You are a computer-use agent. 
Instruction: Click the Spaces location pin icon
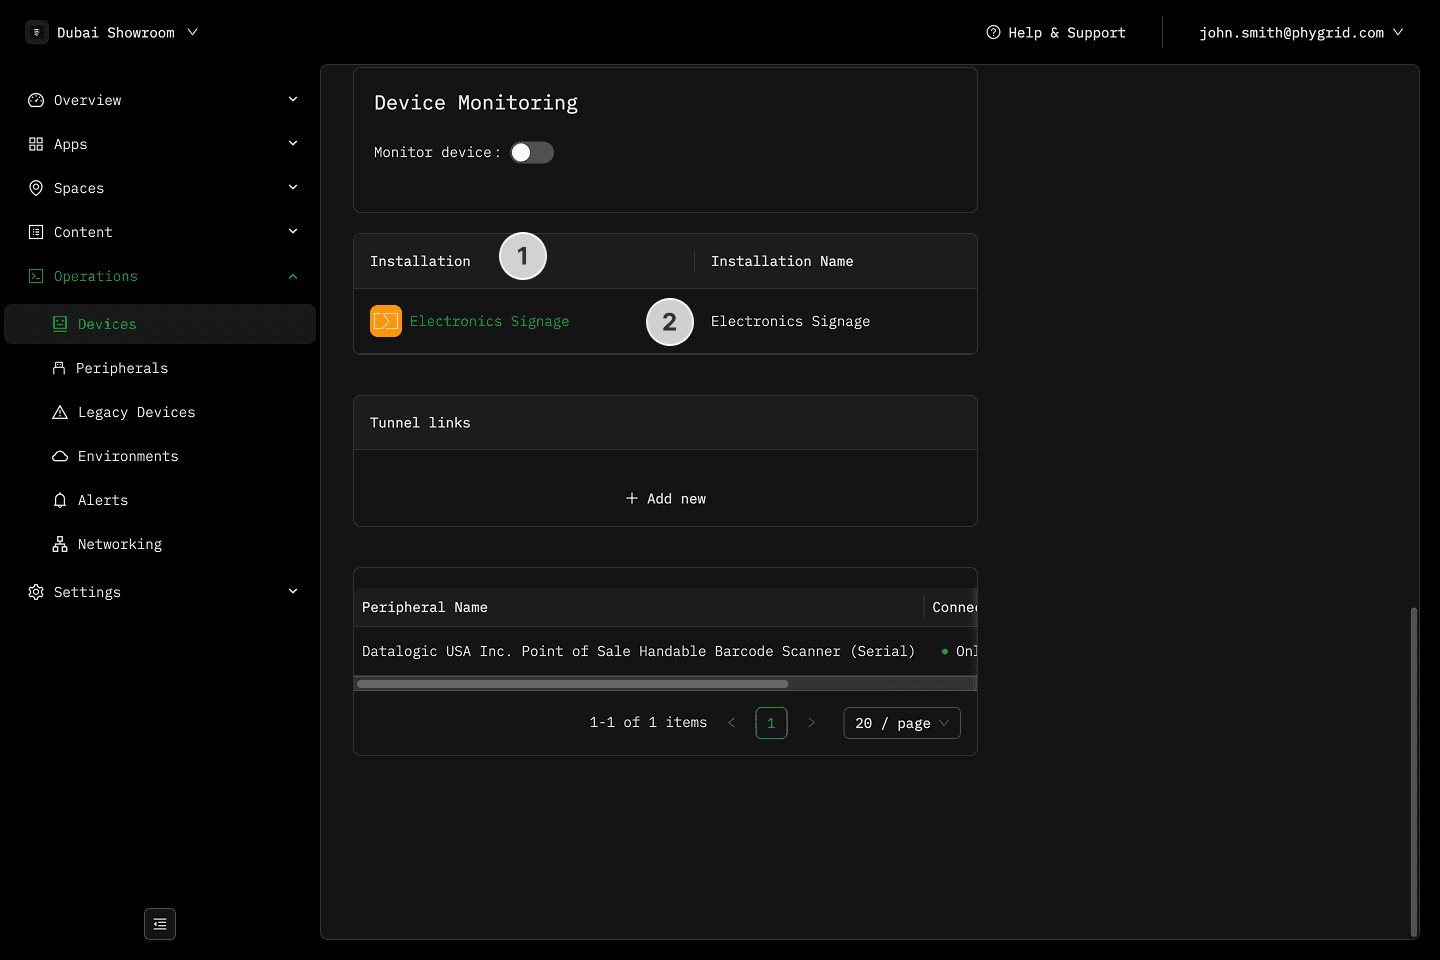(36, 188)
